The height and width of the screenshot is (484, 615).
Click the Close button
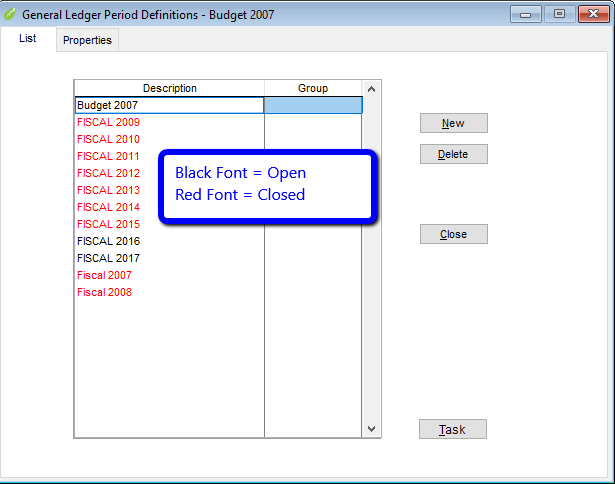[x=453, y=234]
